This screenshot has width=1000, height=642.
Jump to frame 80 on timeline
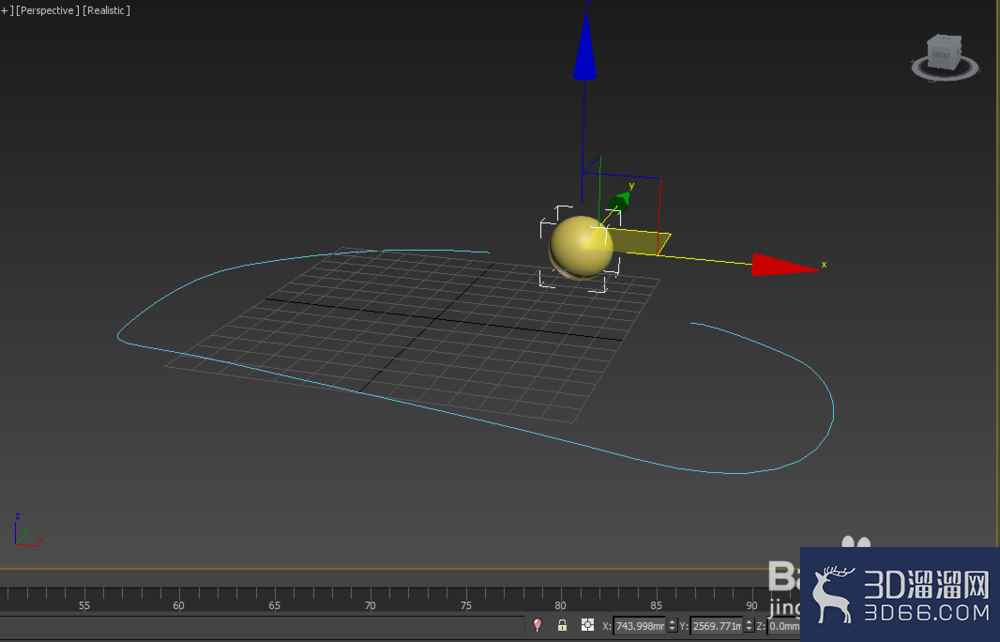coord(560,605)
